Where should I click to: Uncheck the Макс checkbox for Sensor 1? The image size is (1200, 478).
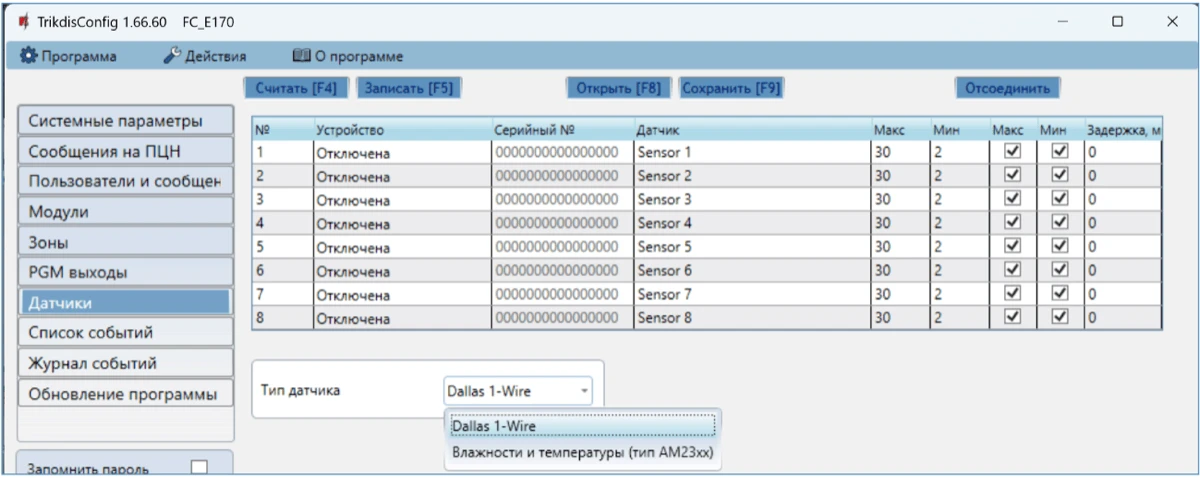tap(1012, 152)
